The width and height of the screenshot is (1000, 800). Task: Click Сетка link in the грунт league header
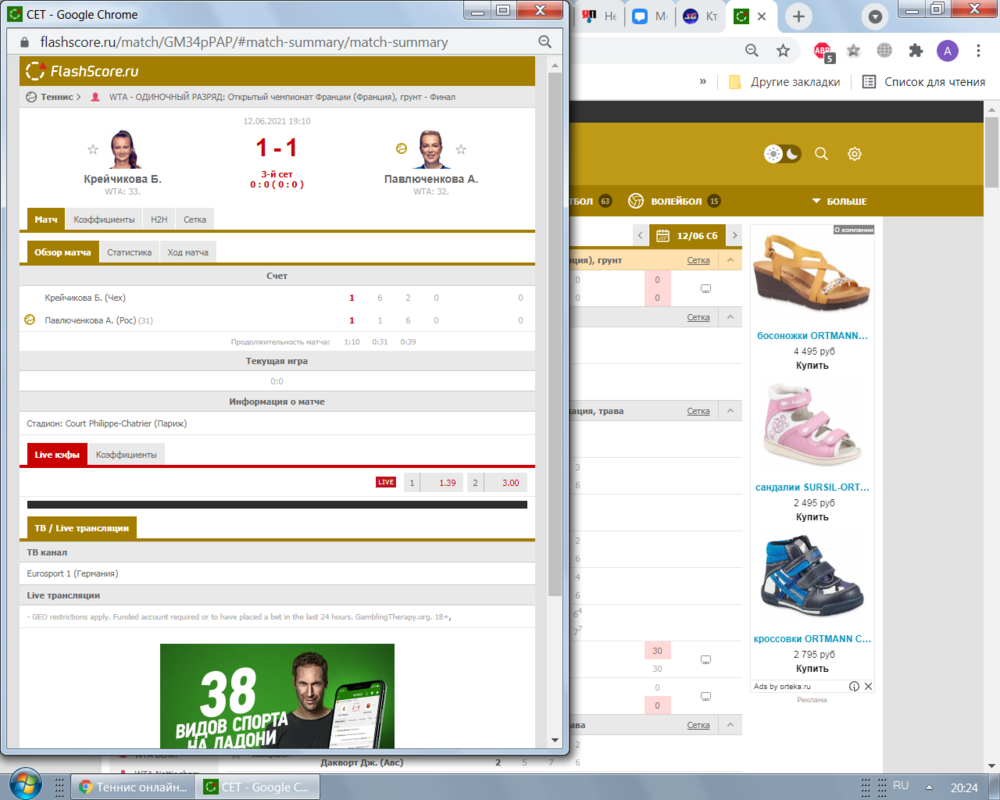coord(698,260)
